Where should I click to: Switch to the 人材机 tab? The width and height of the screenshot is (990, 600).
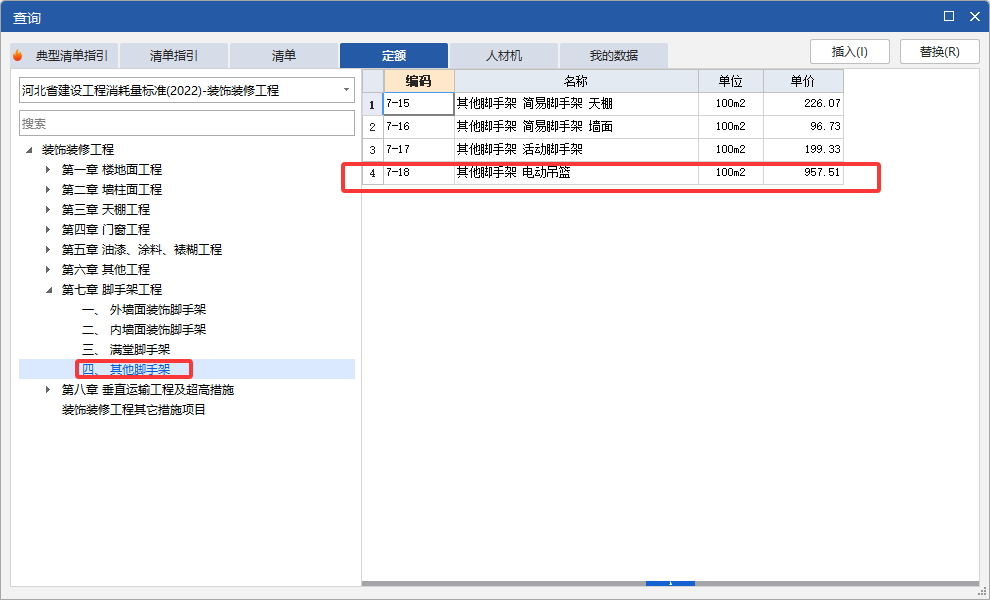point(503,55)
